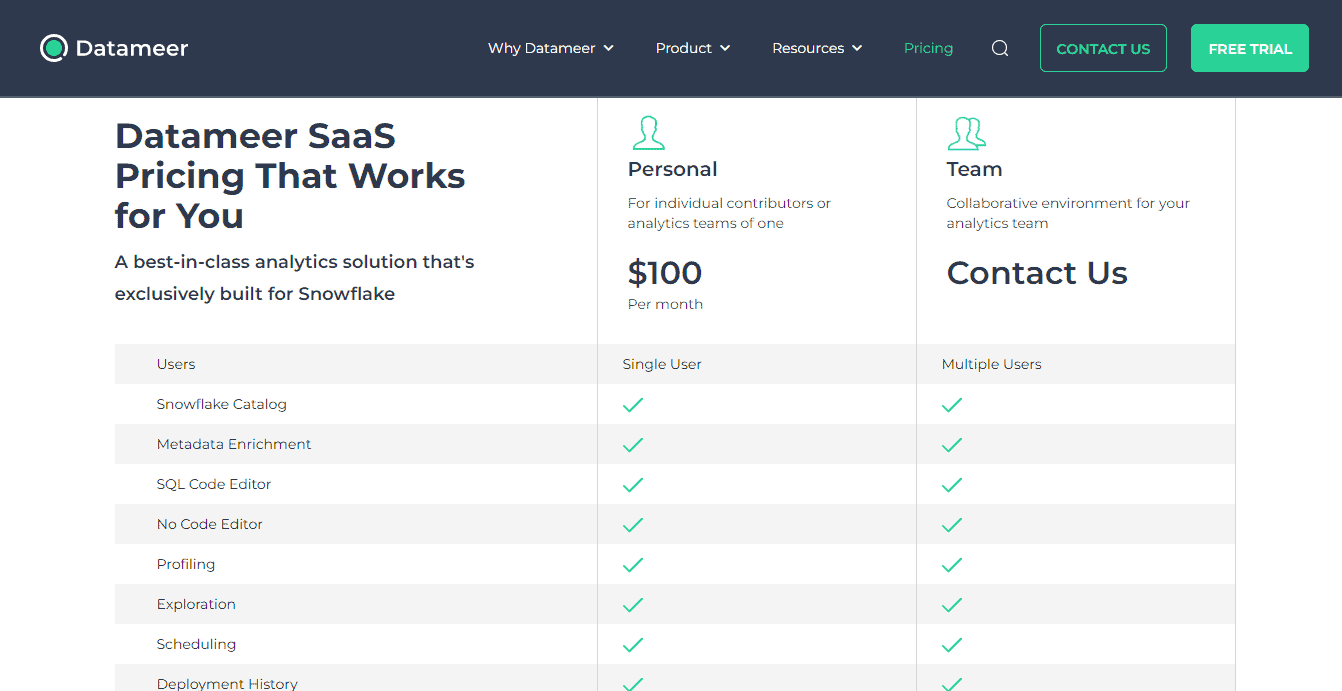Click the Personal plan single-user icon

pos(649,133)
